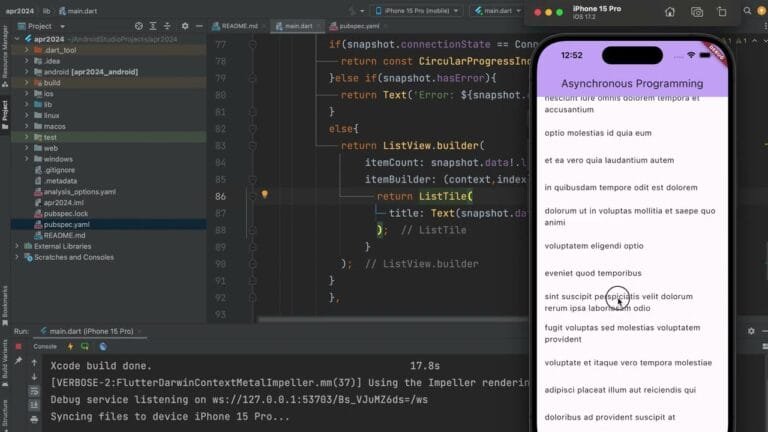
Task: Expand the .dart_tool folder
Action: tap(27, 50)
